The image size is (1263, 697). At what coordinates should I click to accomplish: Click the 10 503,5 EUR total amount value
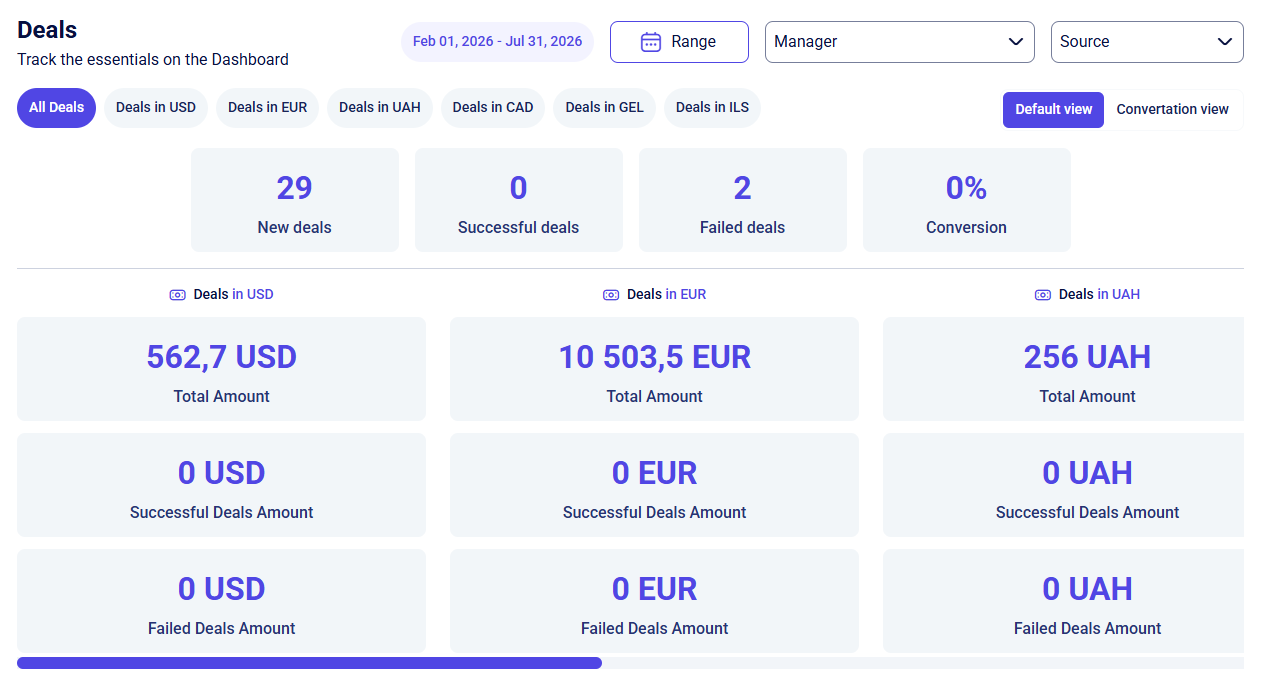click(x=655, y=357)
